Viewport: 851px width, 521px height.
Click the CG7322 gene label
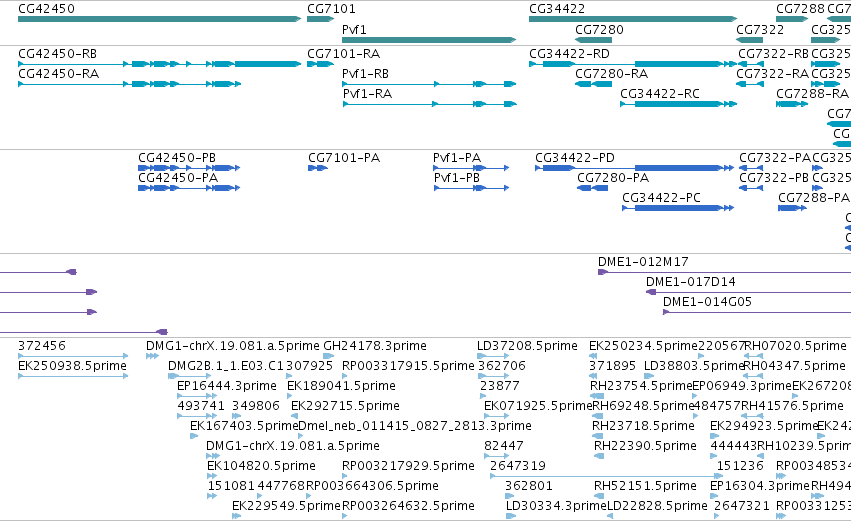[760, 29]
